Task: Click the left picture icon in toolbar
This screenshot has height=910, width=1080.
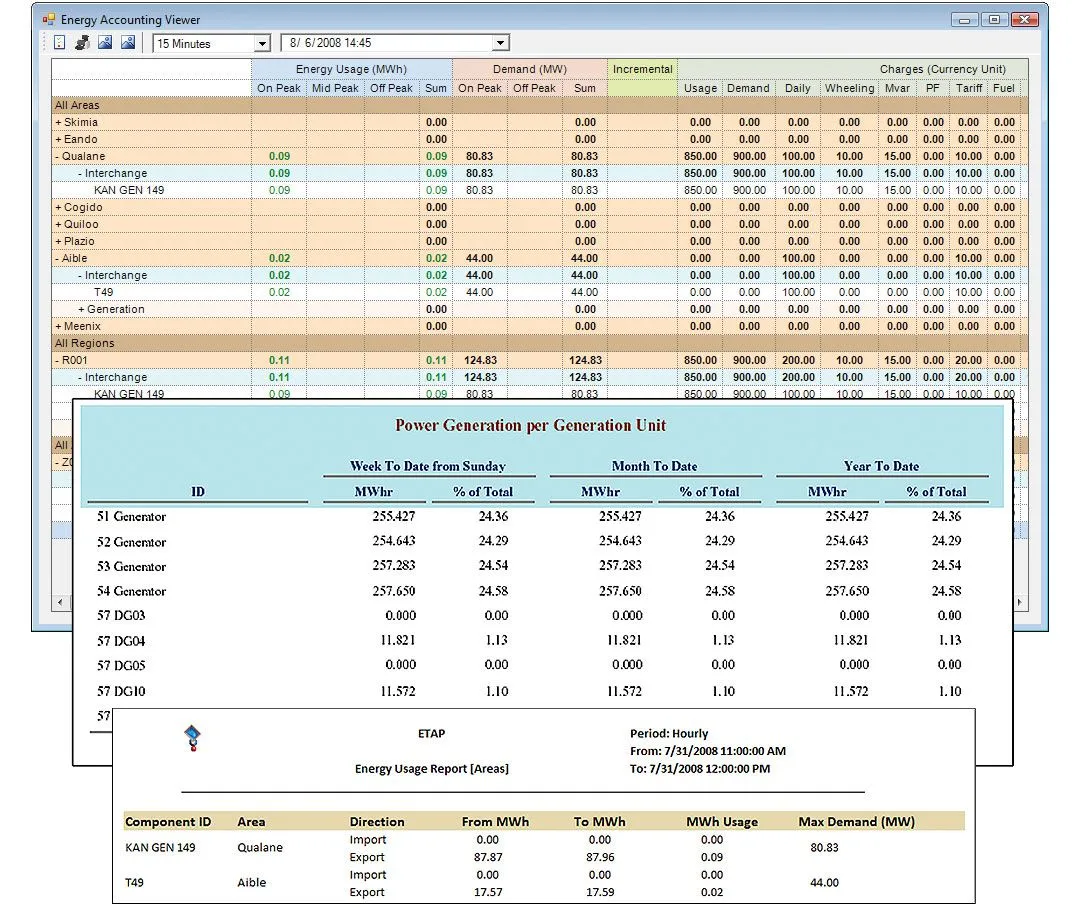Action: tap(105, 43)
